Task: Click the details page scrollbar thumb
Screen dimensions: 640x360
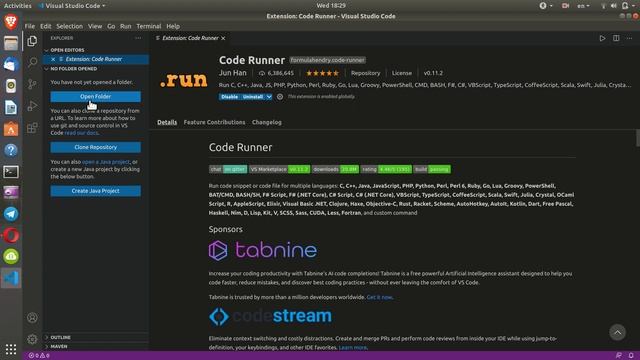Action: coord(638,138)
